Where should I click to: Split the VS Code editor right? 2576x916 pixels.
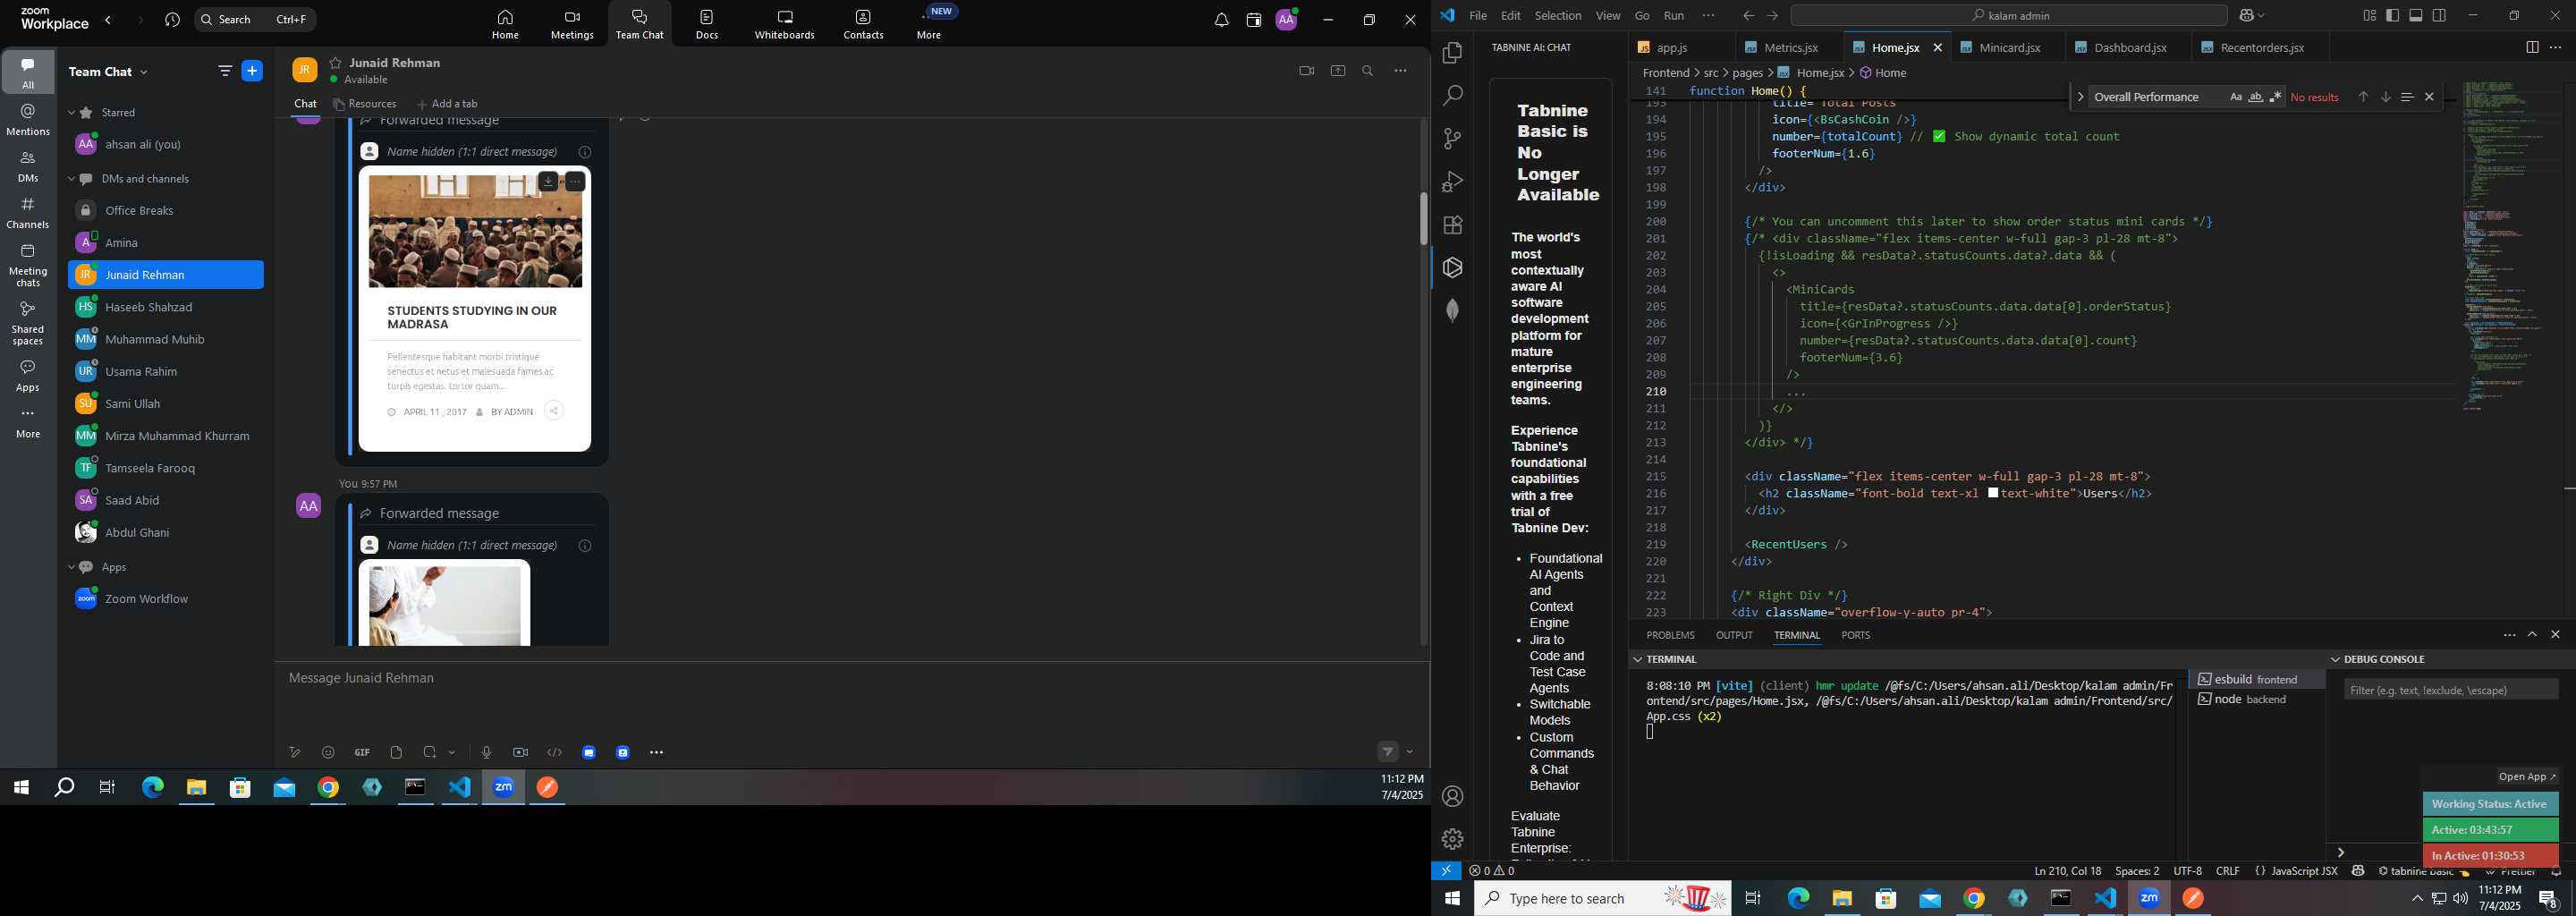(x=2532, y=47)
